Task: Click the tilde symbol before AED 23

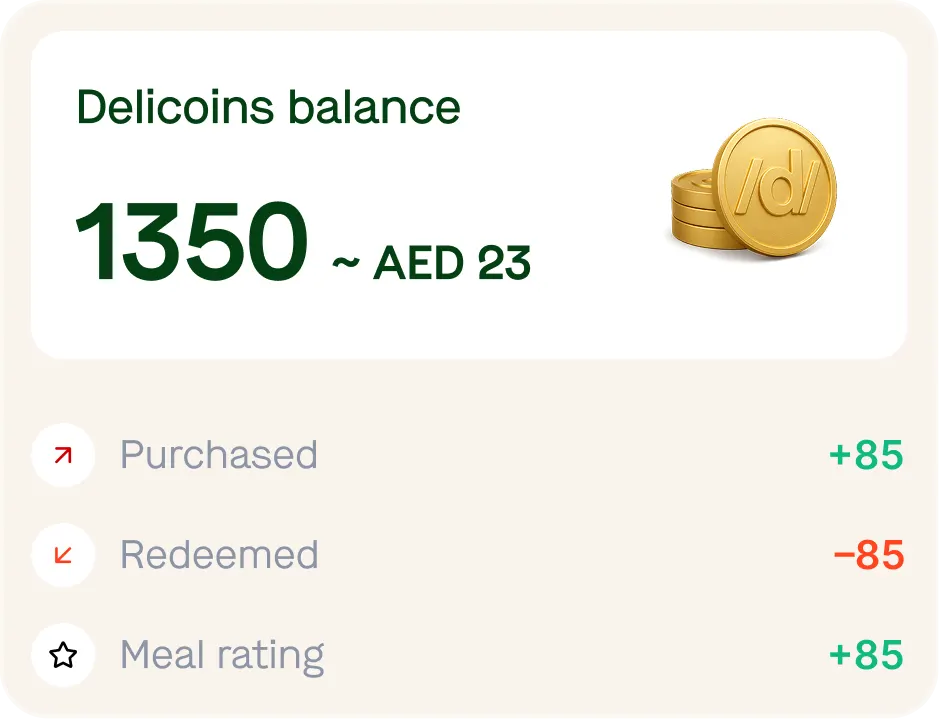Action: coord(346,262)
